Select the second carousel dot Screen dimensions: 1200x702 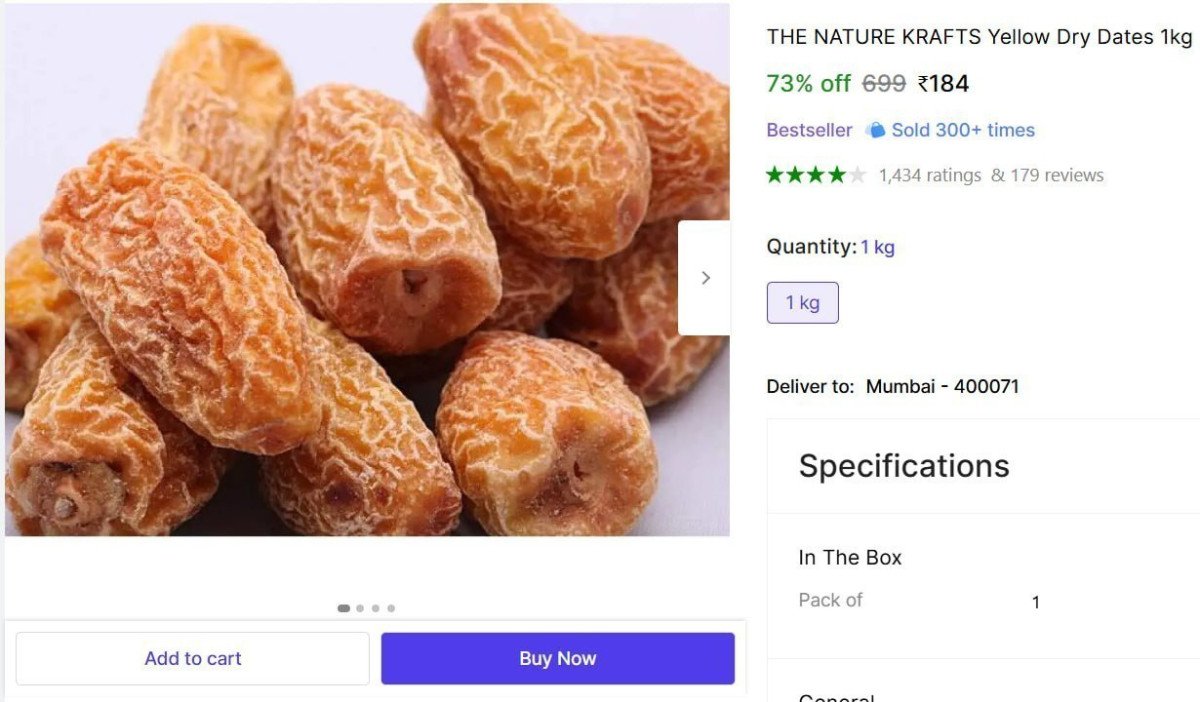point(358,607)
